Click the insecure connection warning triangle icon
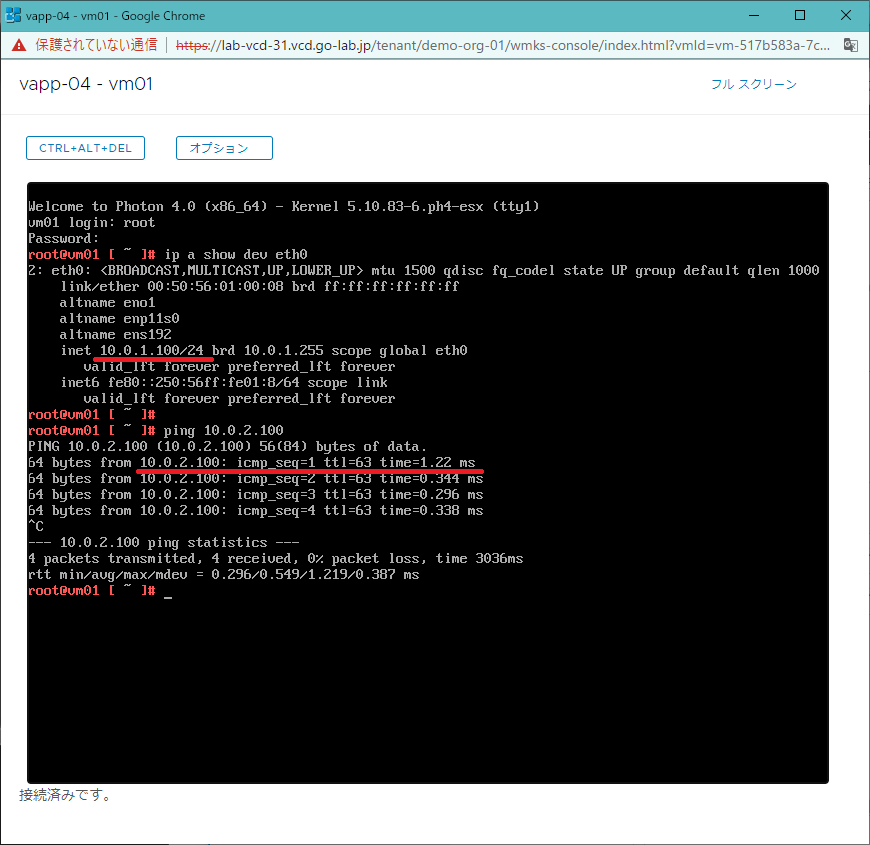The image size is (870, 845). (x=19, y=45)
